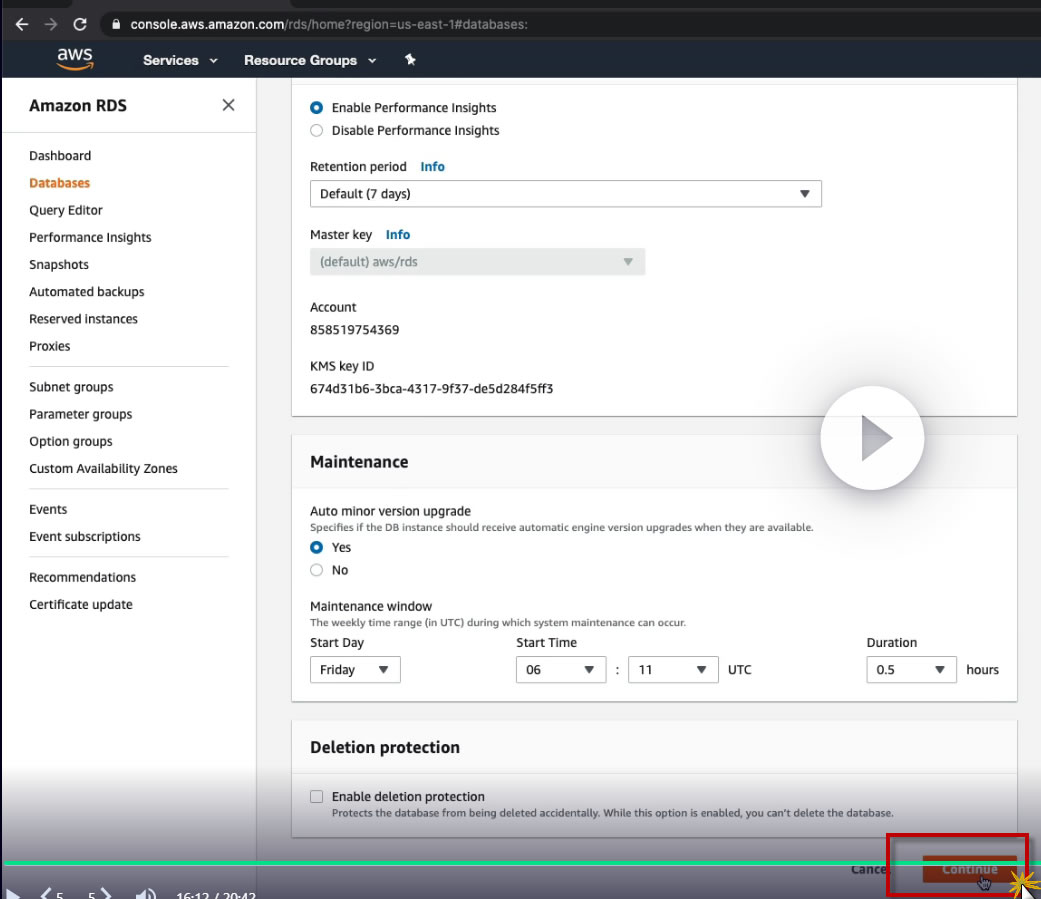Open Databases in RDS sidebar
Image resolution: width=1041 pixels, height=899 pixels.
point(59,183)
